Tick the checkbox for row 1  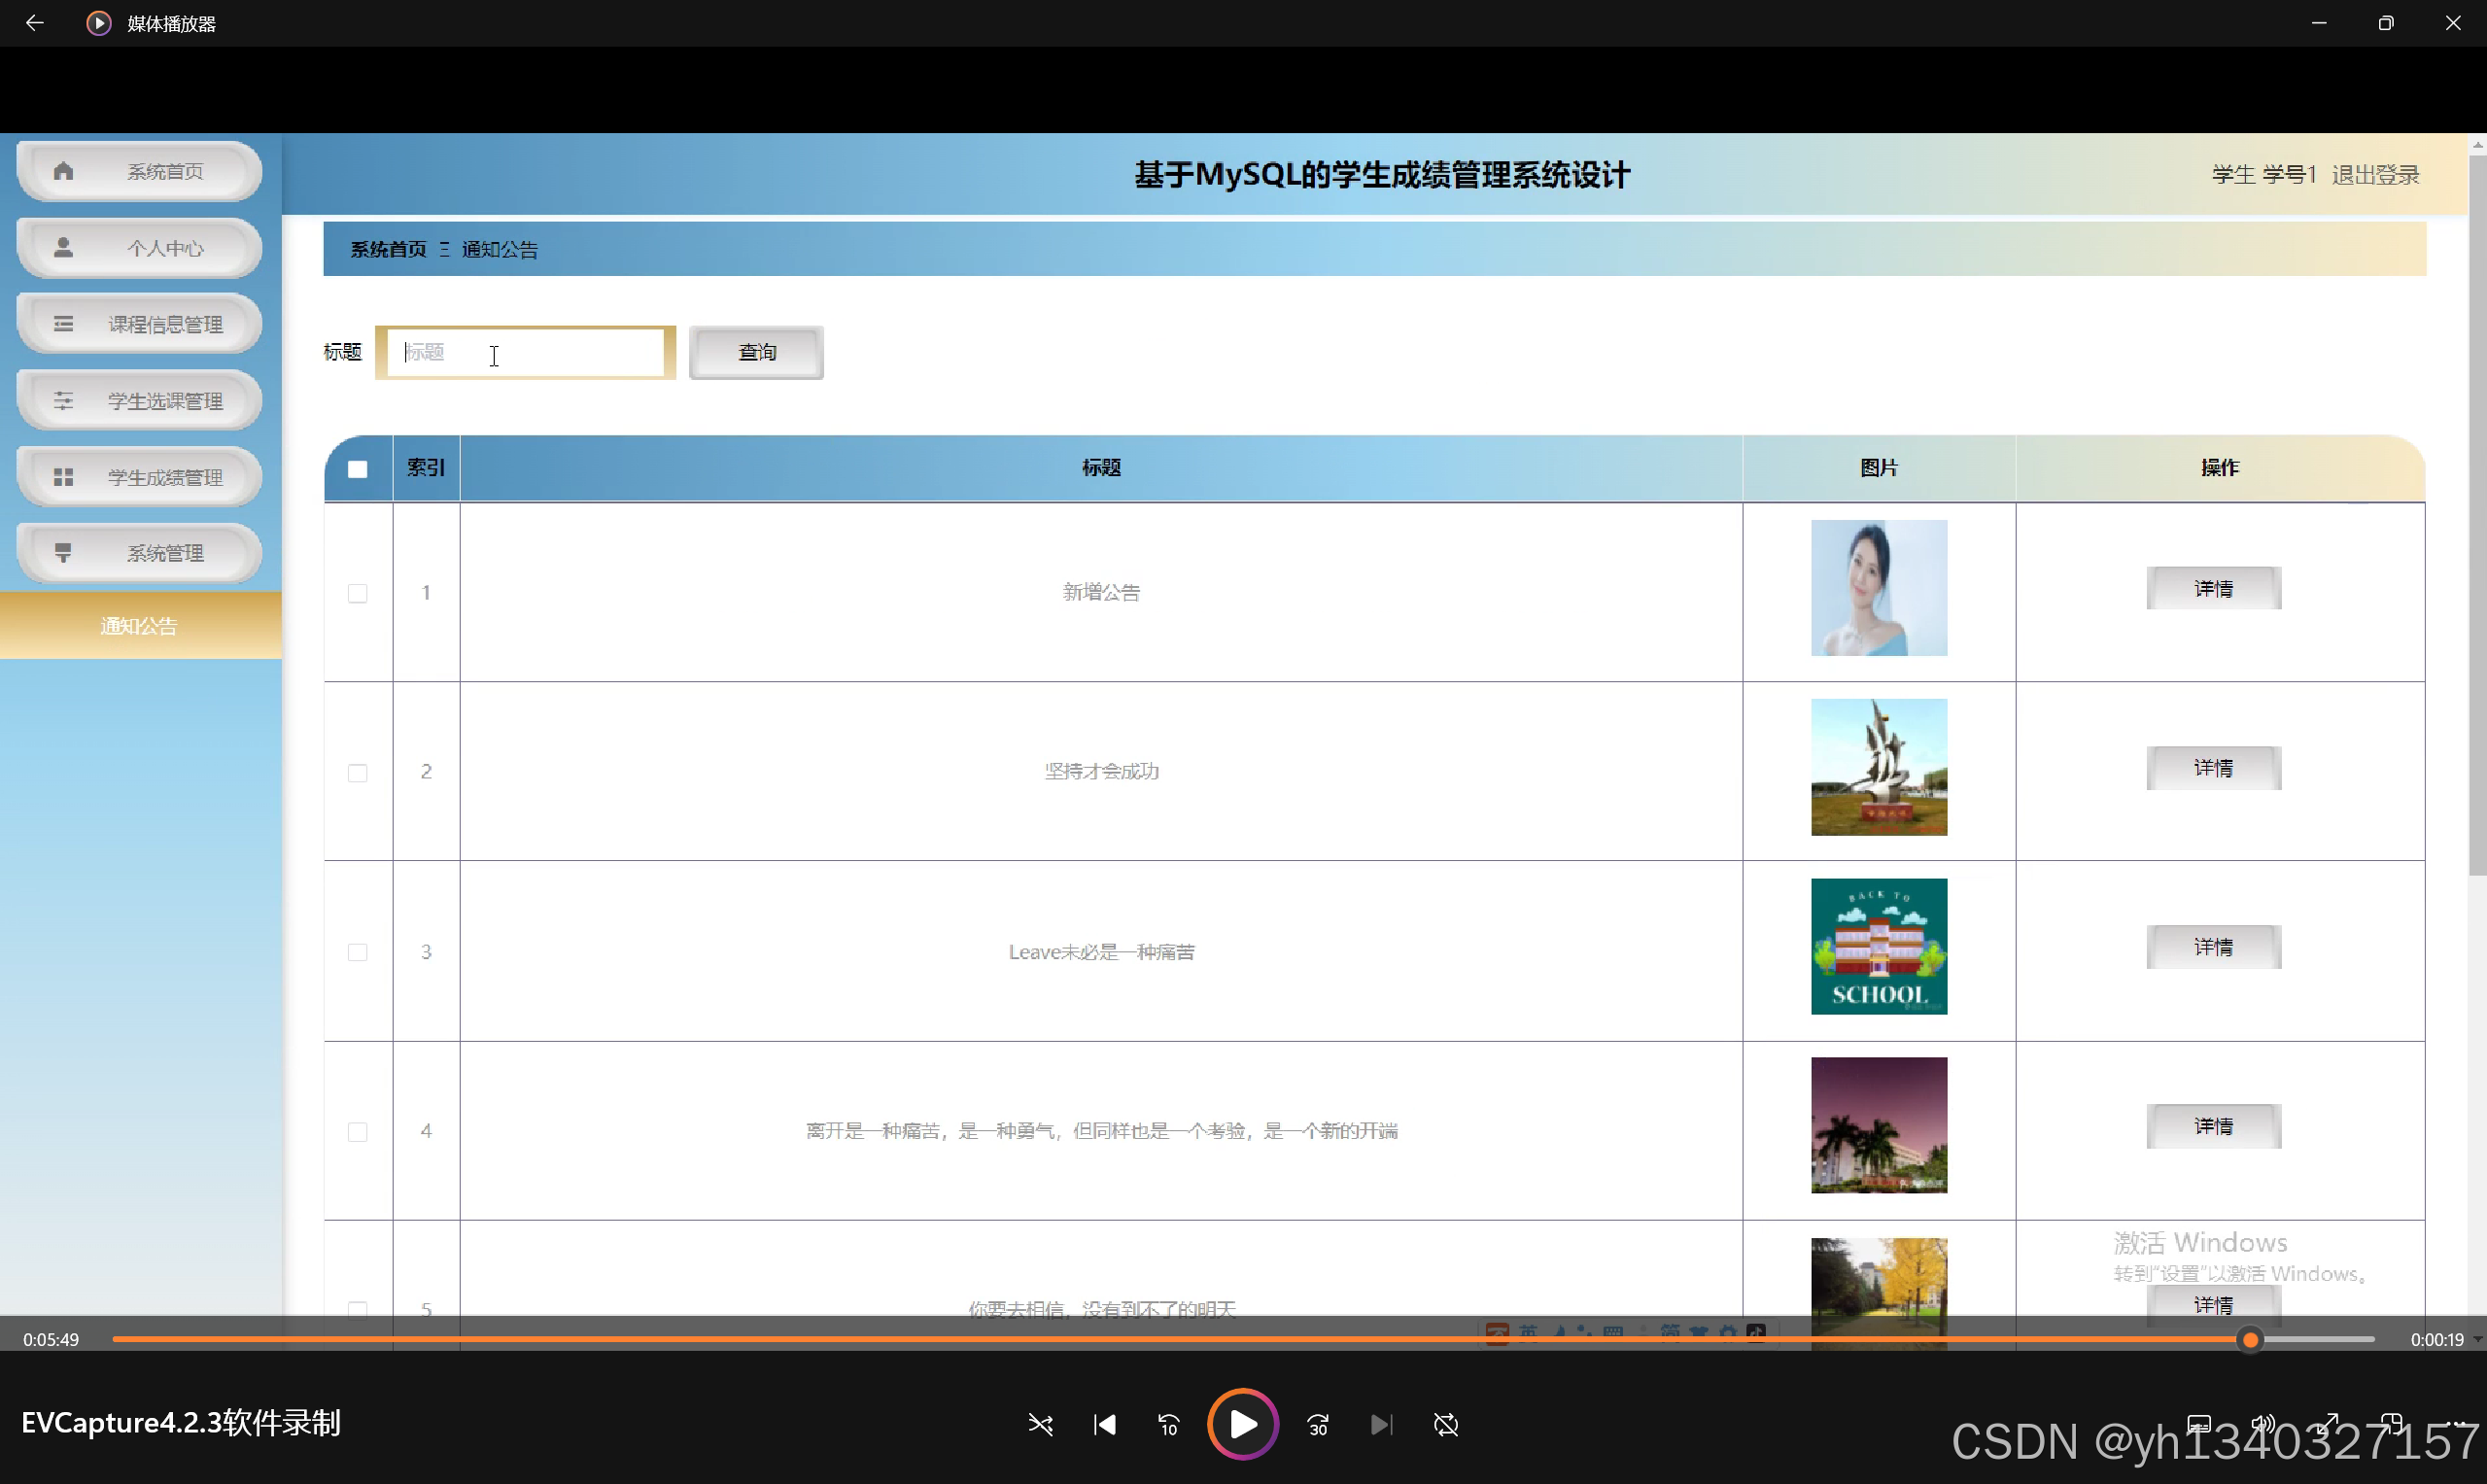[357, 593]
